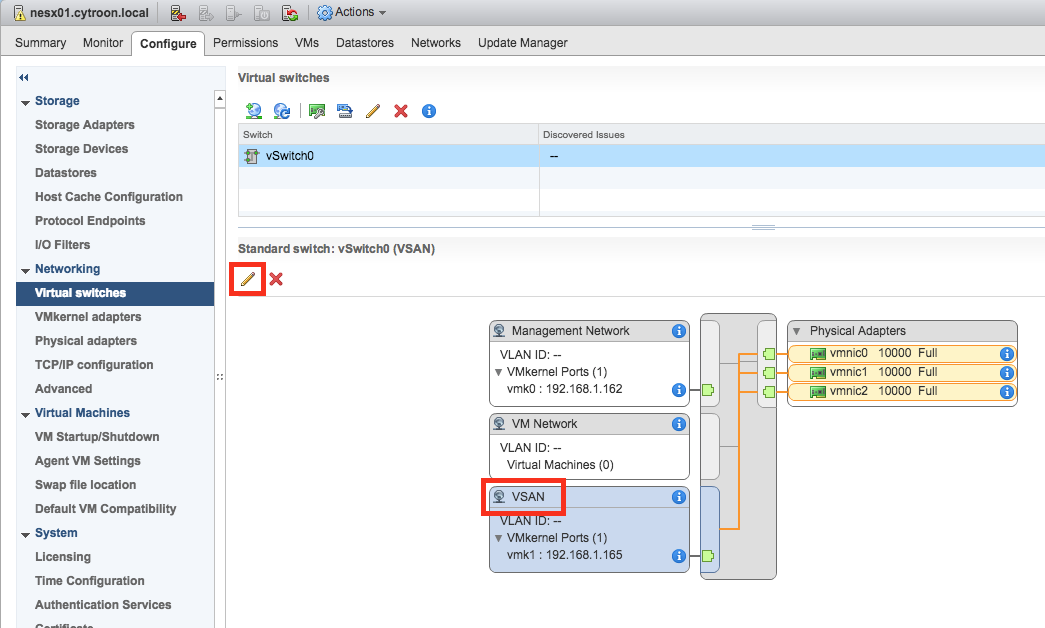Click the enter maintenance mode host icon
The width and height of the screenshot is (1045, 628).
click(178, 13)
